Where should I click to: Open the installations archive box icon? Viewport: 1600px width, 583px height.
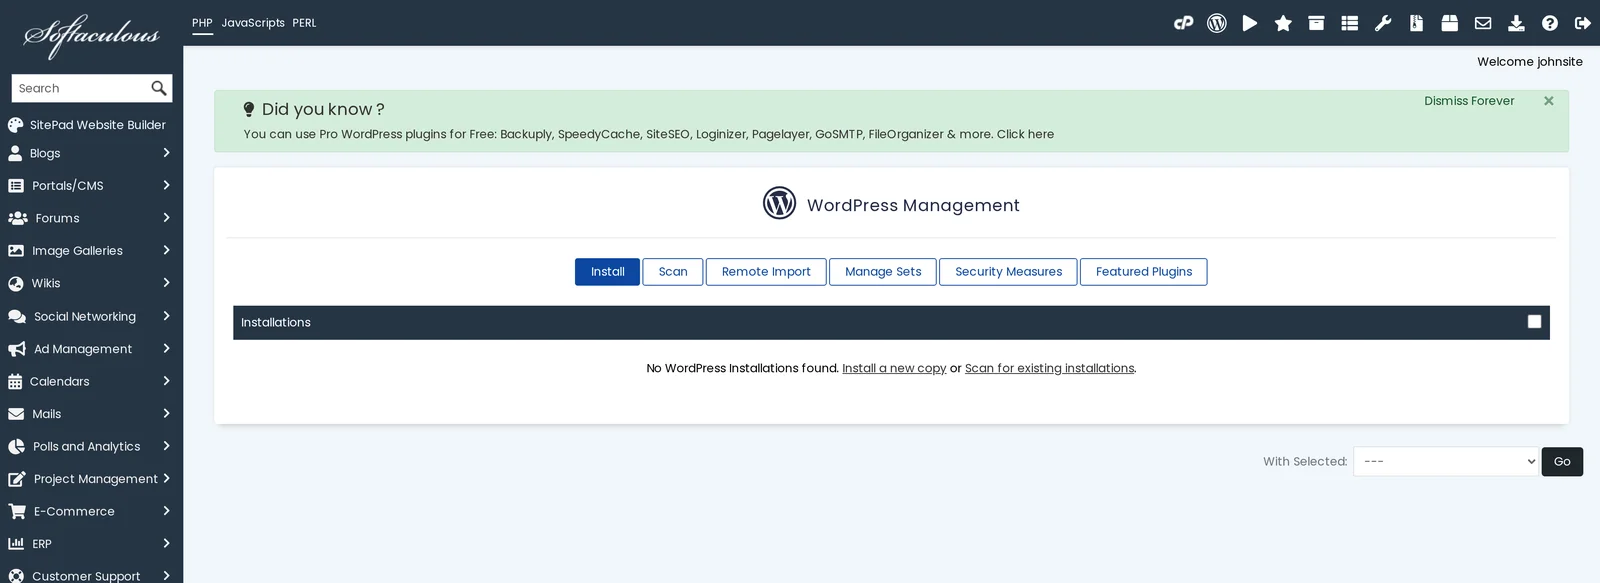pyautogui.click(x=1316, y=23)
